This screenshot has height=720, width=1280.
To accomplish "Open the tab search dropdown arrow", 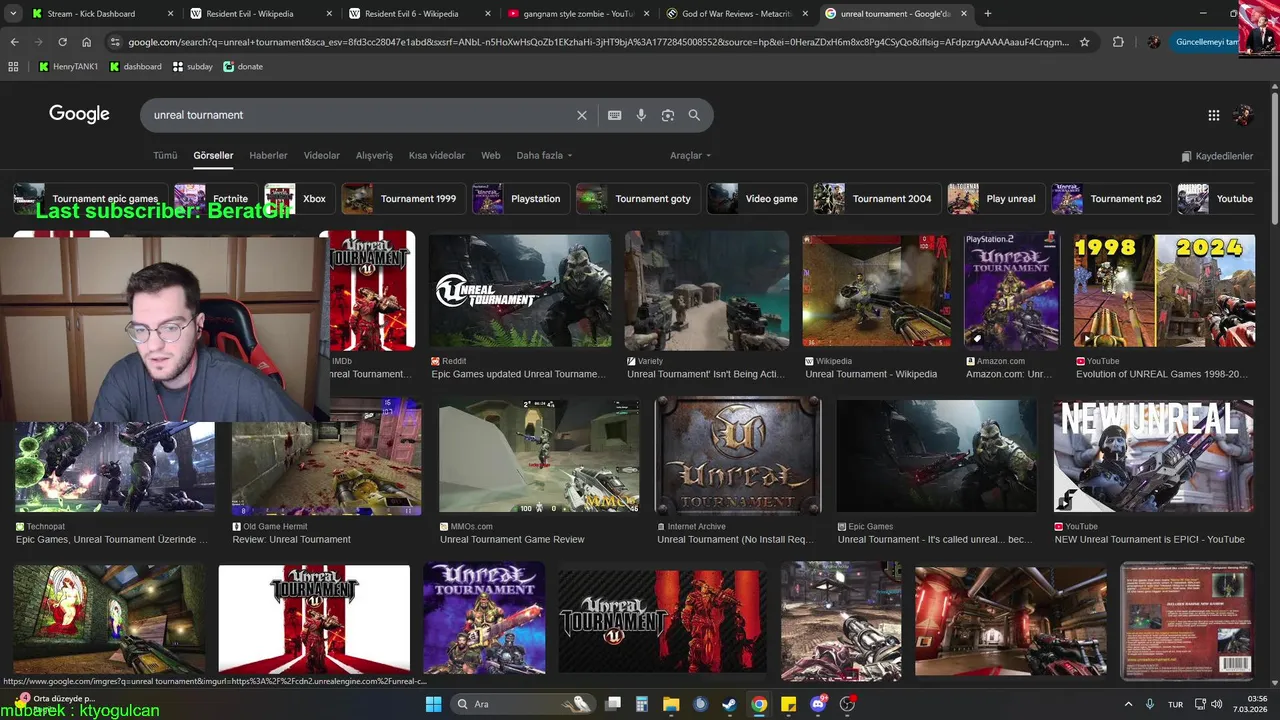I will pos(15,14).
